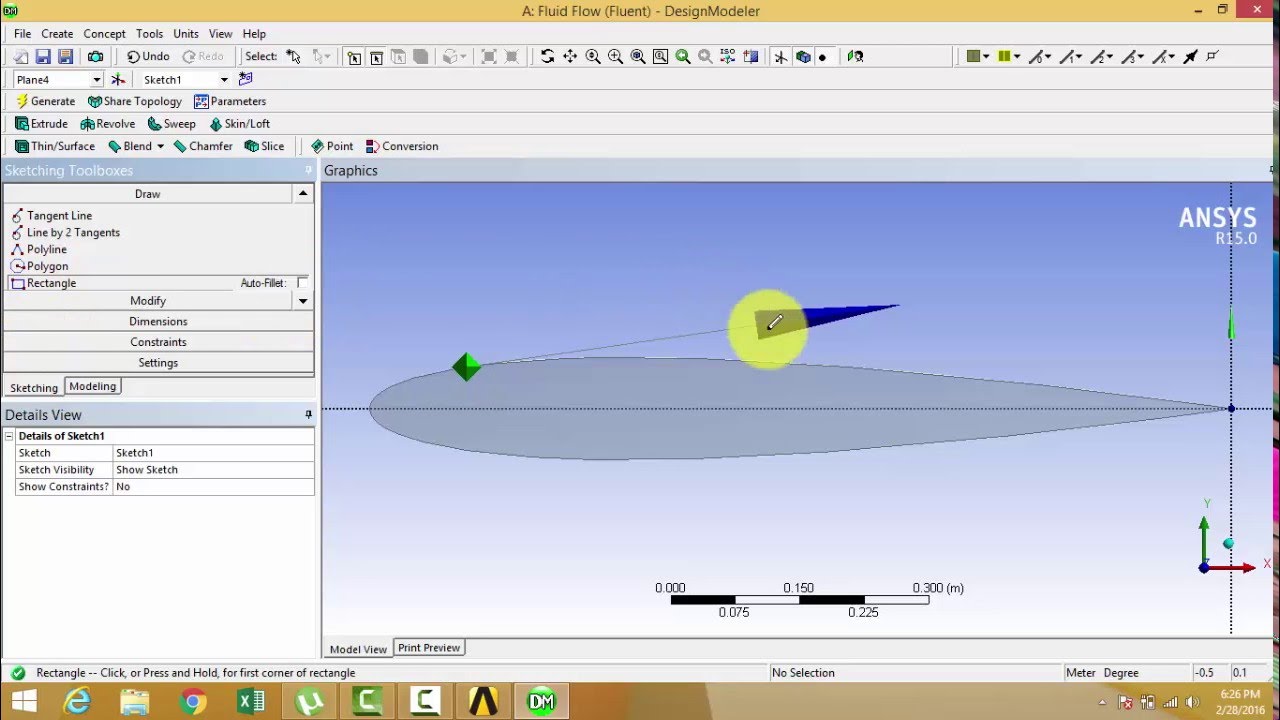The image size is (1280, 720).
Task: Toggle Display Plane visibility
Action: [x=780, y=57]
